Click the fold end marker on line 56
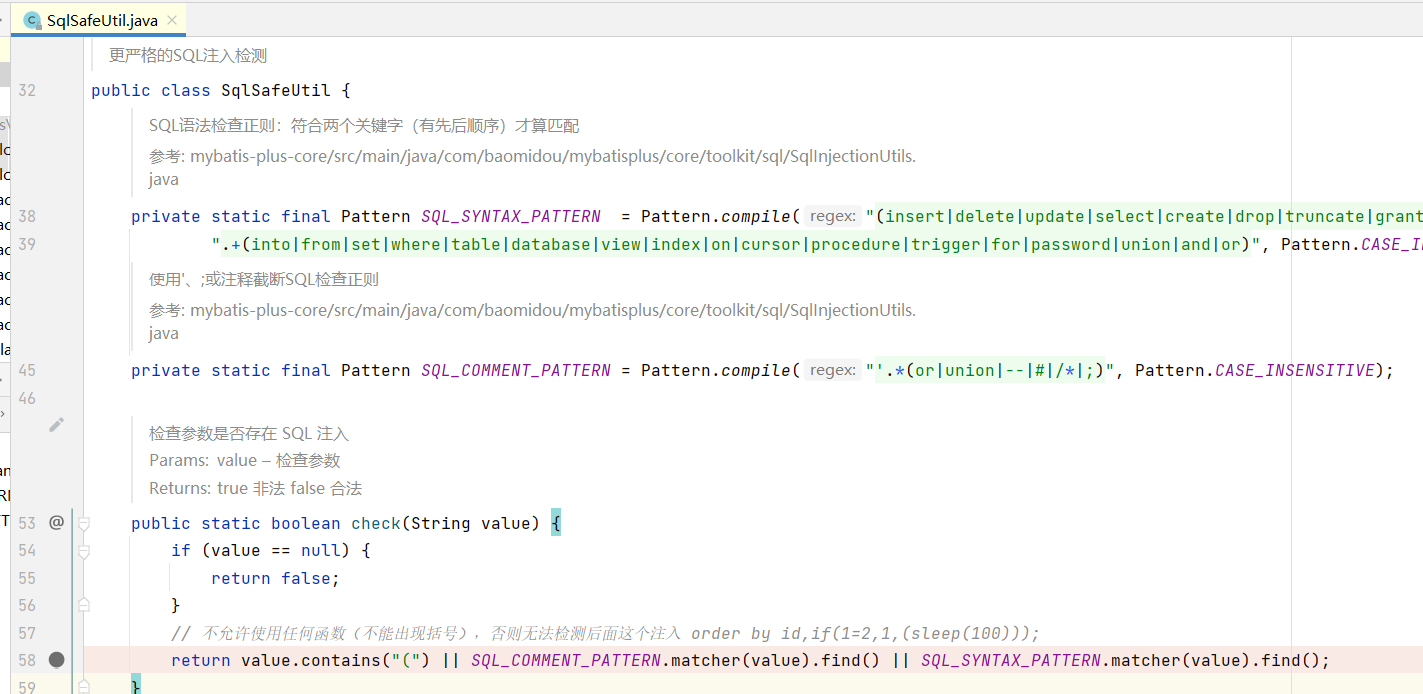Screen dimensions: 1423x694 pos(84,605)
